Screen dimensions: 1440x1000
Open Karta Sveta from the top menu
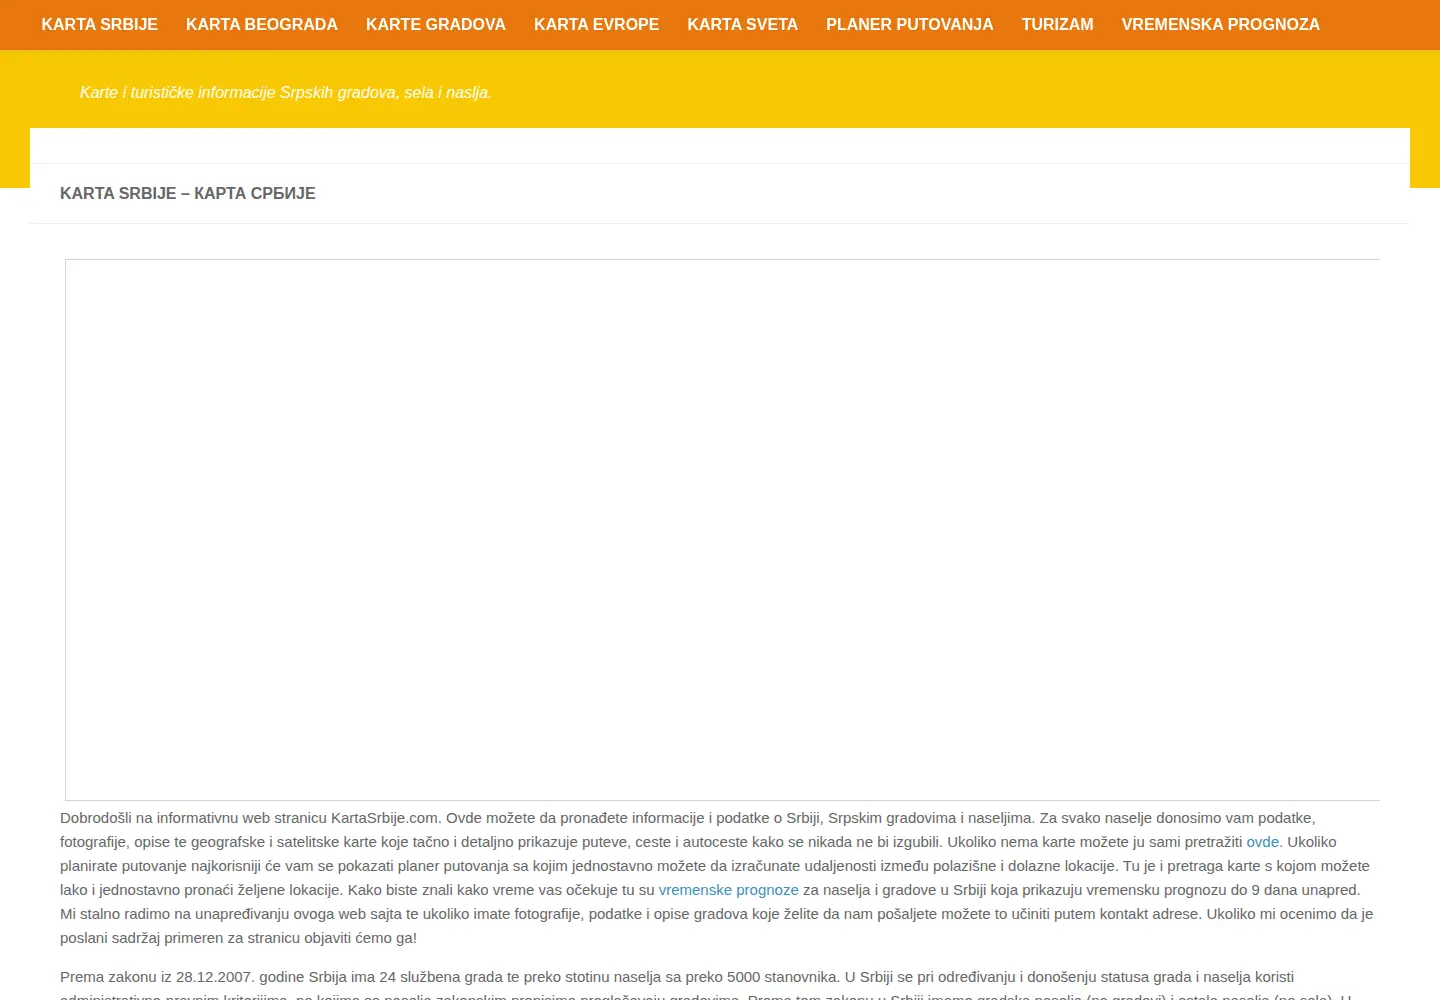[742, 24]
